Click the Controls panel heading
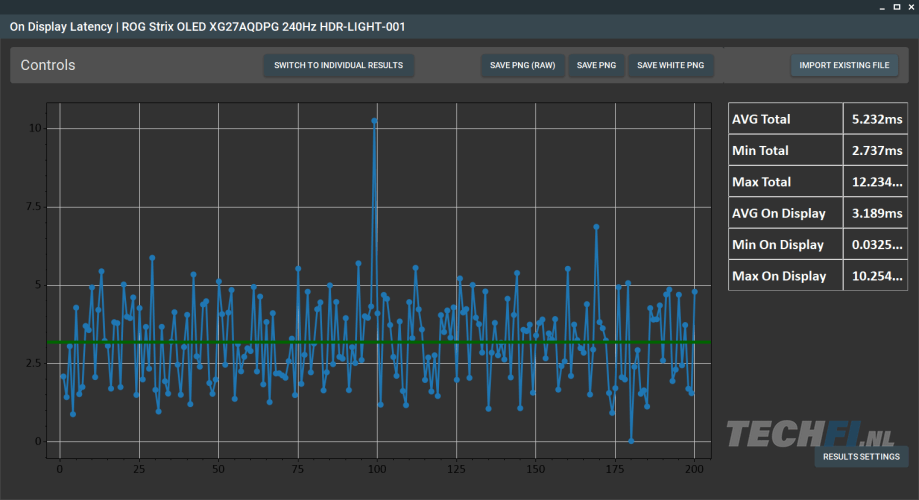 pos(48,65)
